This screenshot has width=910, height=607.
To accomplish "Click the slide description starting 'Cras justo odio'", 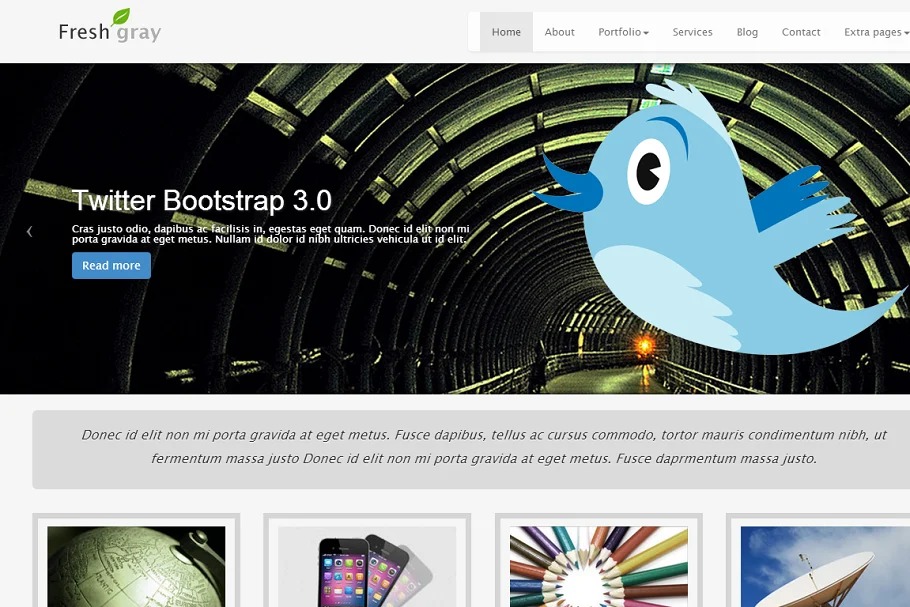I will [x=270, y=234].
